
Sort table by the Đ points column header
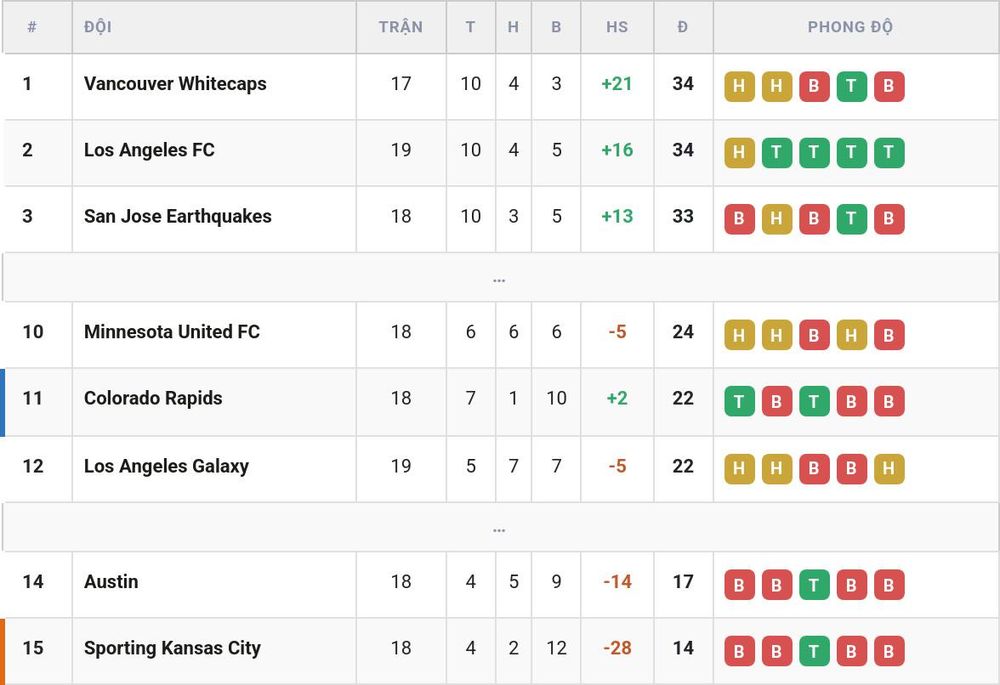coord(682,27)
